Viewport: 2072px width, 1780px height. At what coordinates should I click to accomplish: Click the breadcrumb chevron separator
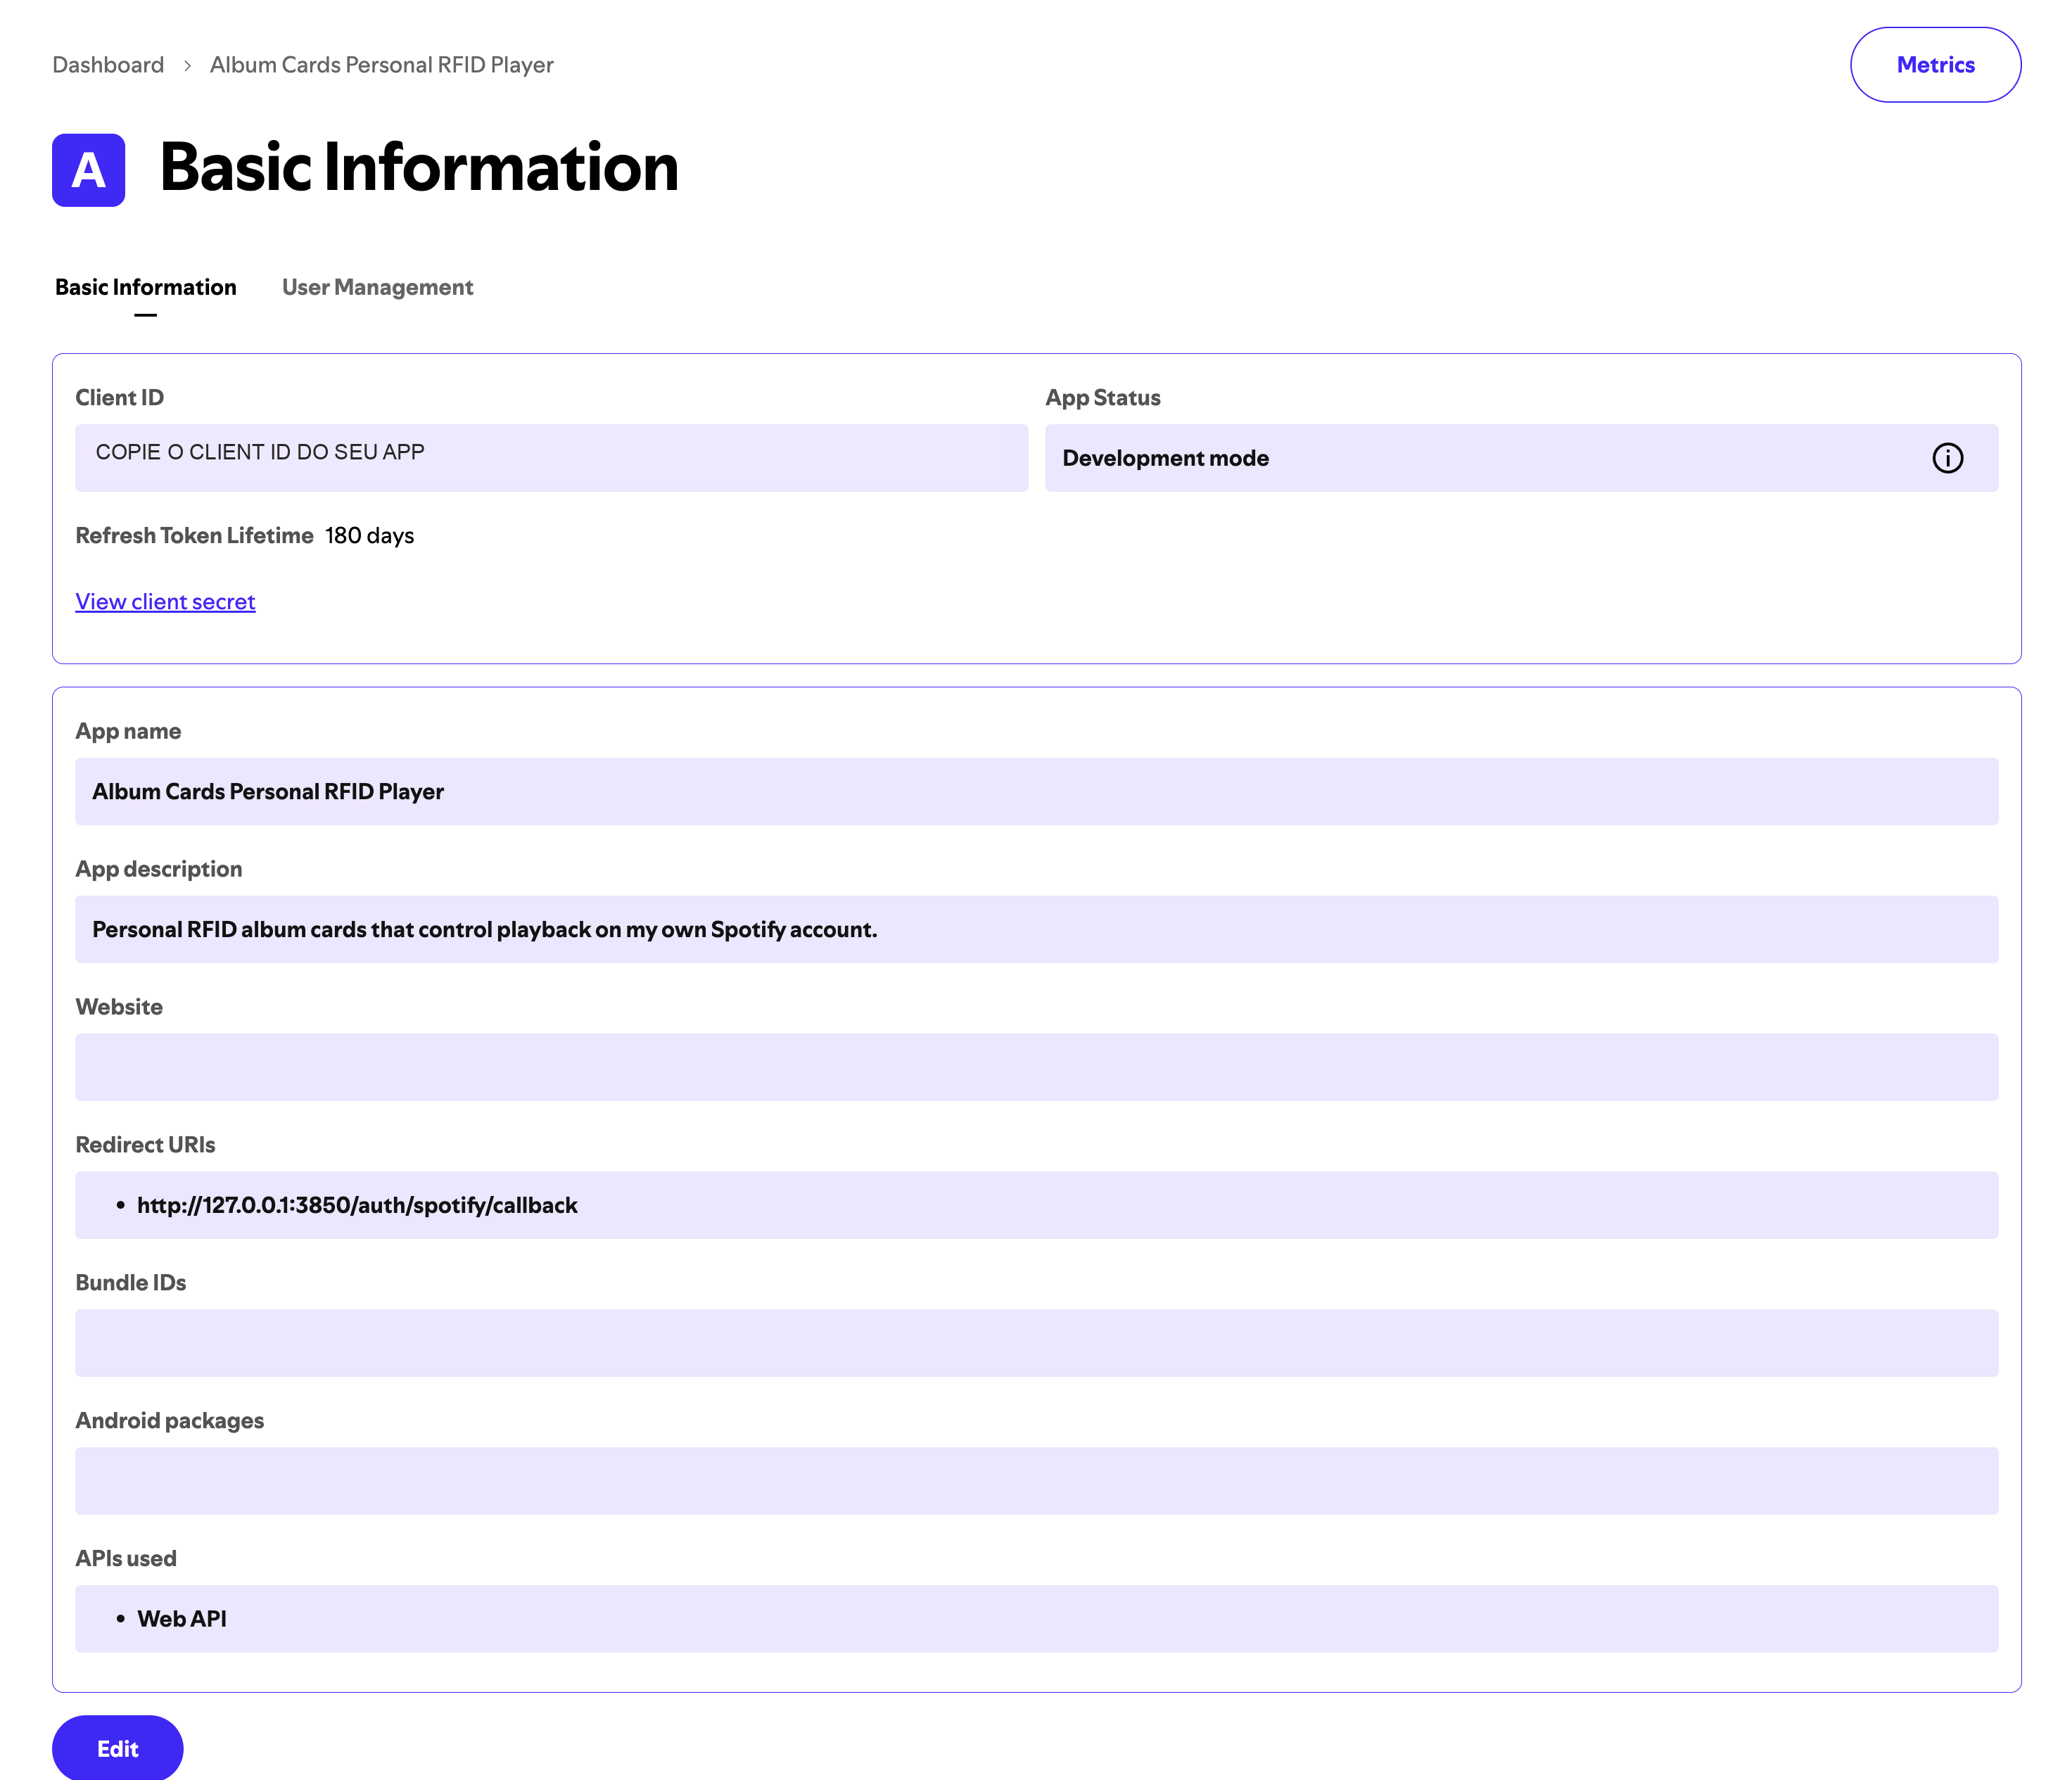pyautogui.click(x=187, y=66)
